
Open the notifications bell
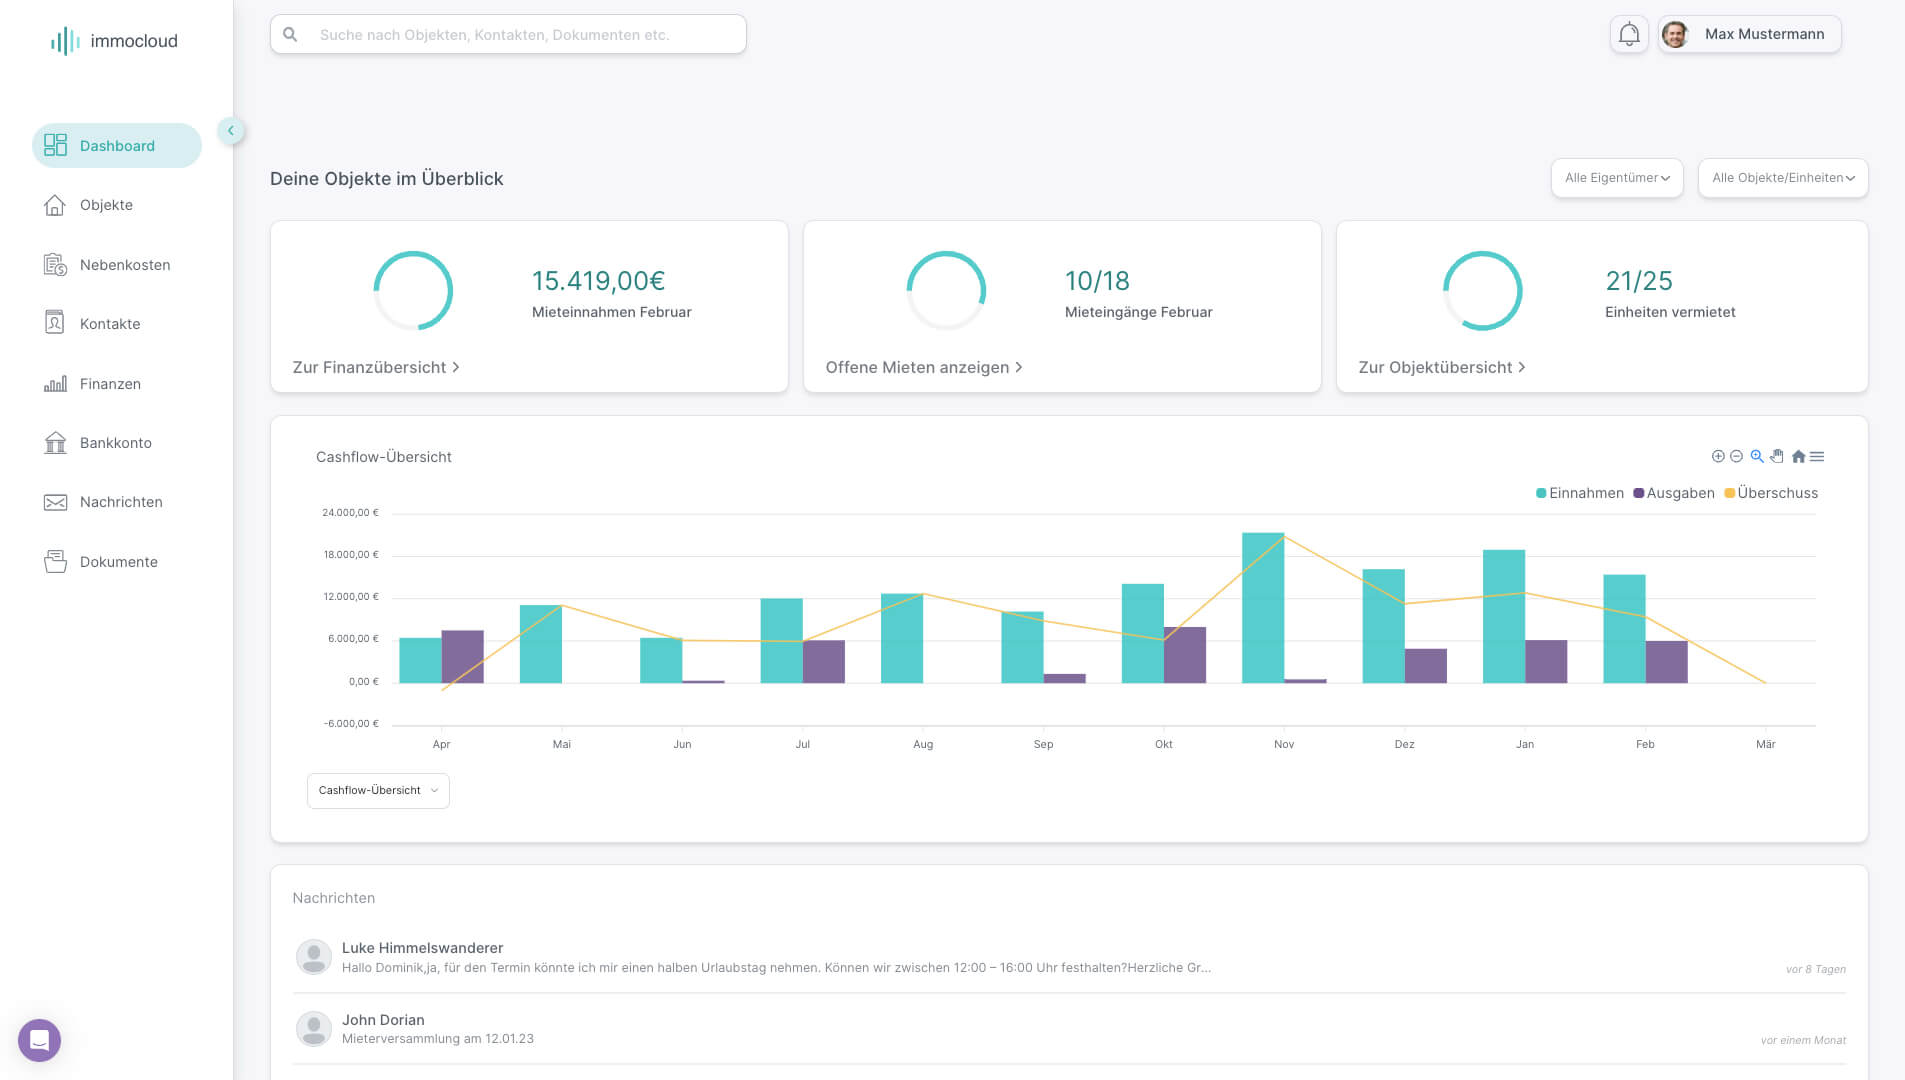coord(1629,35)
